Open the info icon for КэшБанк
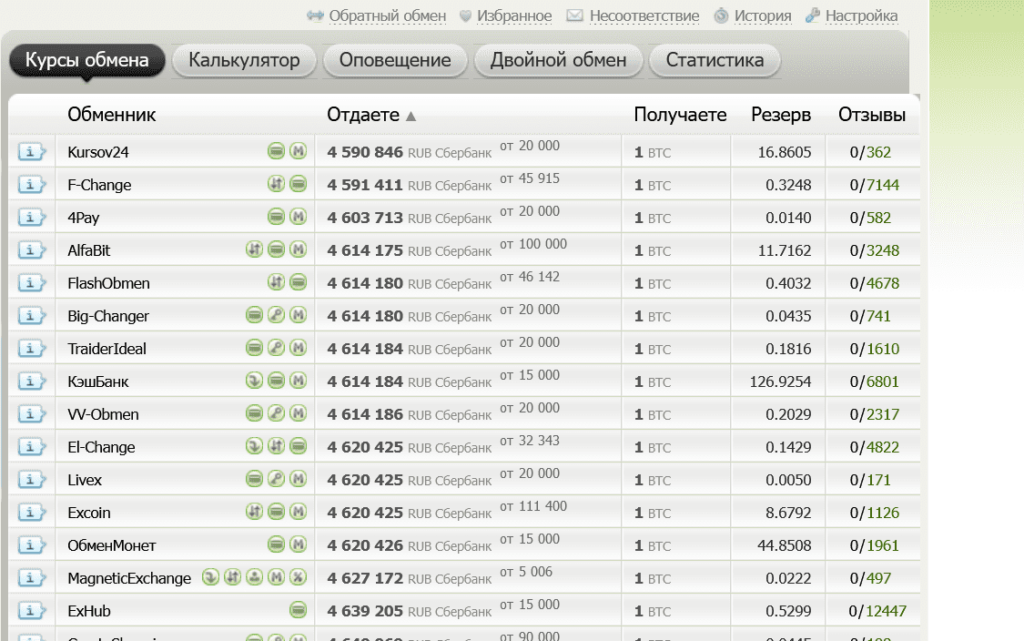Viewport: 1024px width, 641px height. [31, 381]
